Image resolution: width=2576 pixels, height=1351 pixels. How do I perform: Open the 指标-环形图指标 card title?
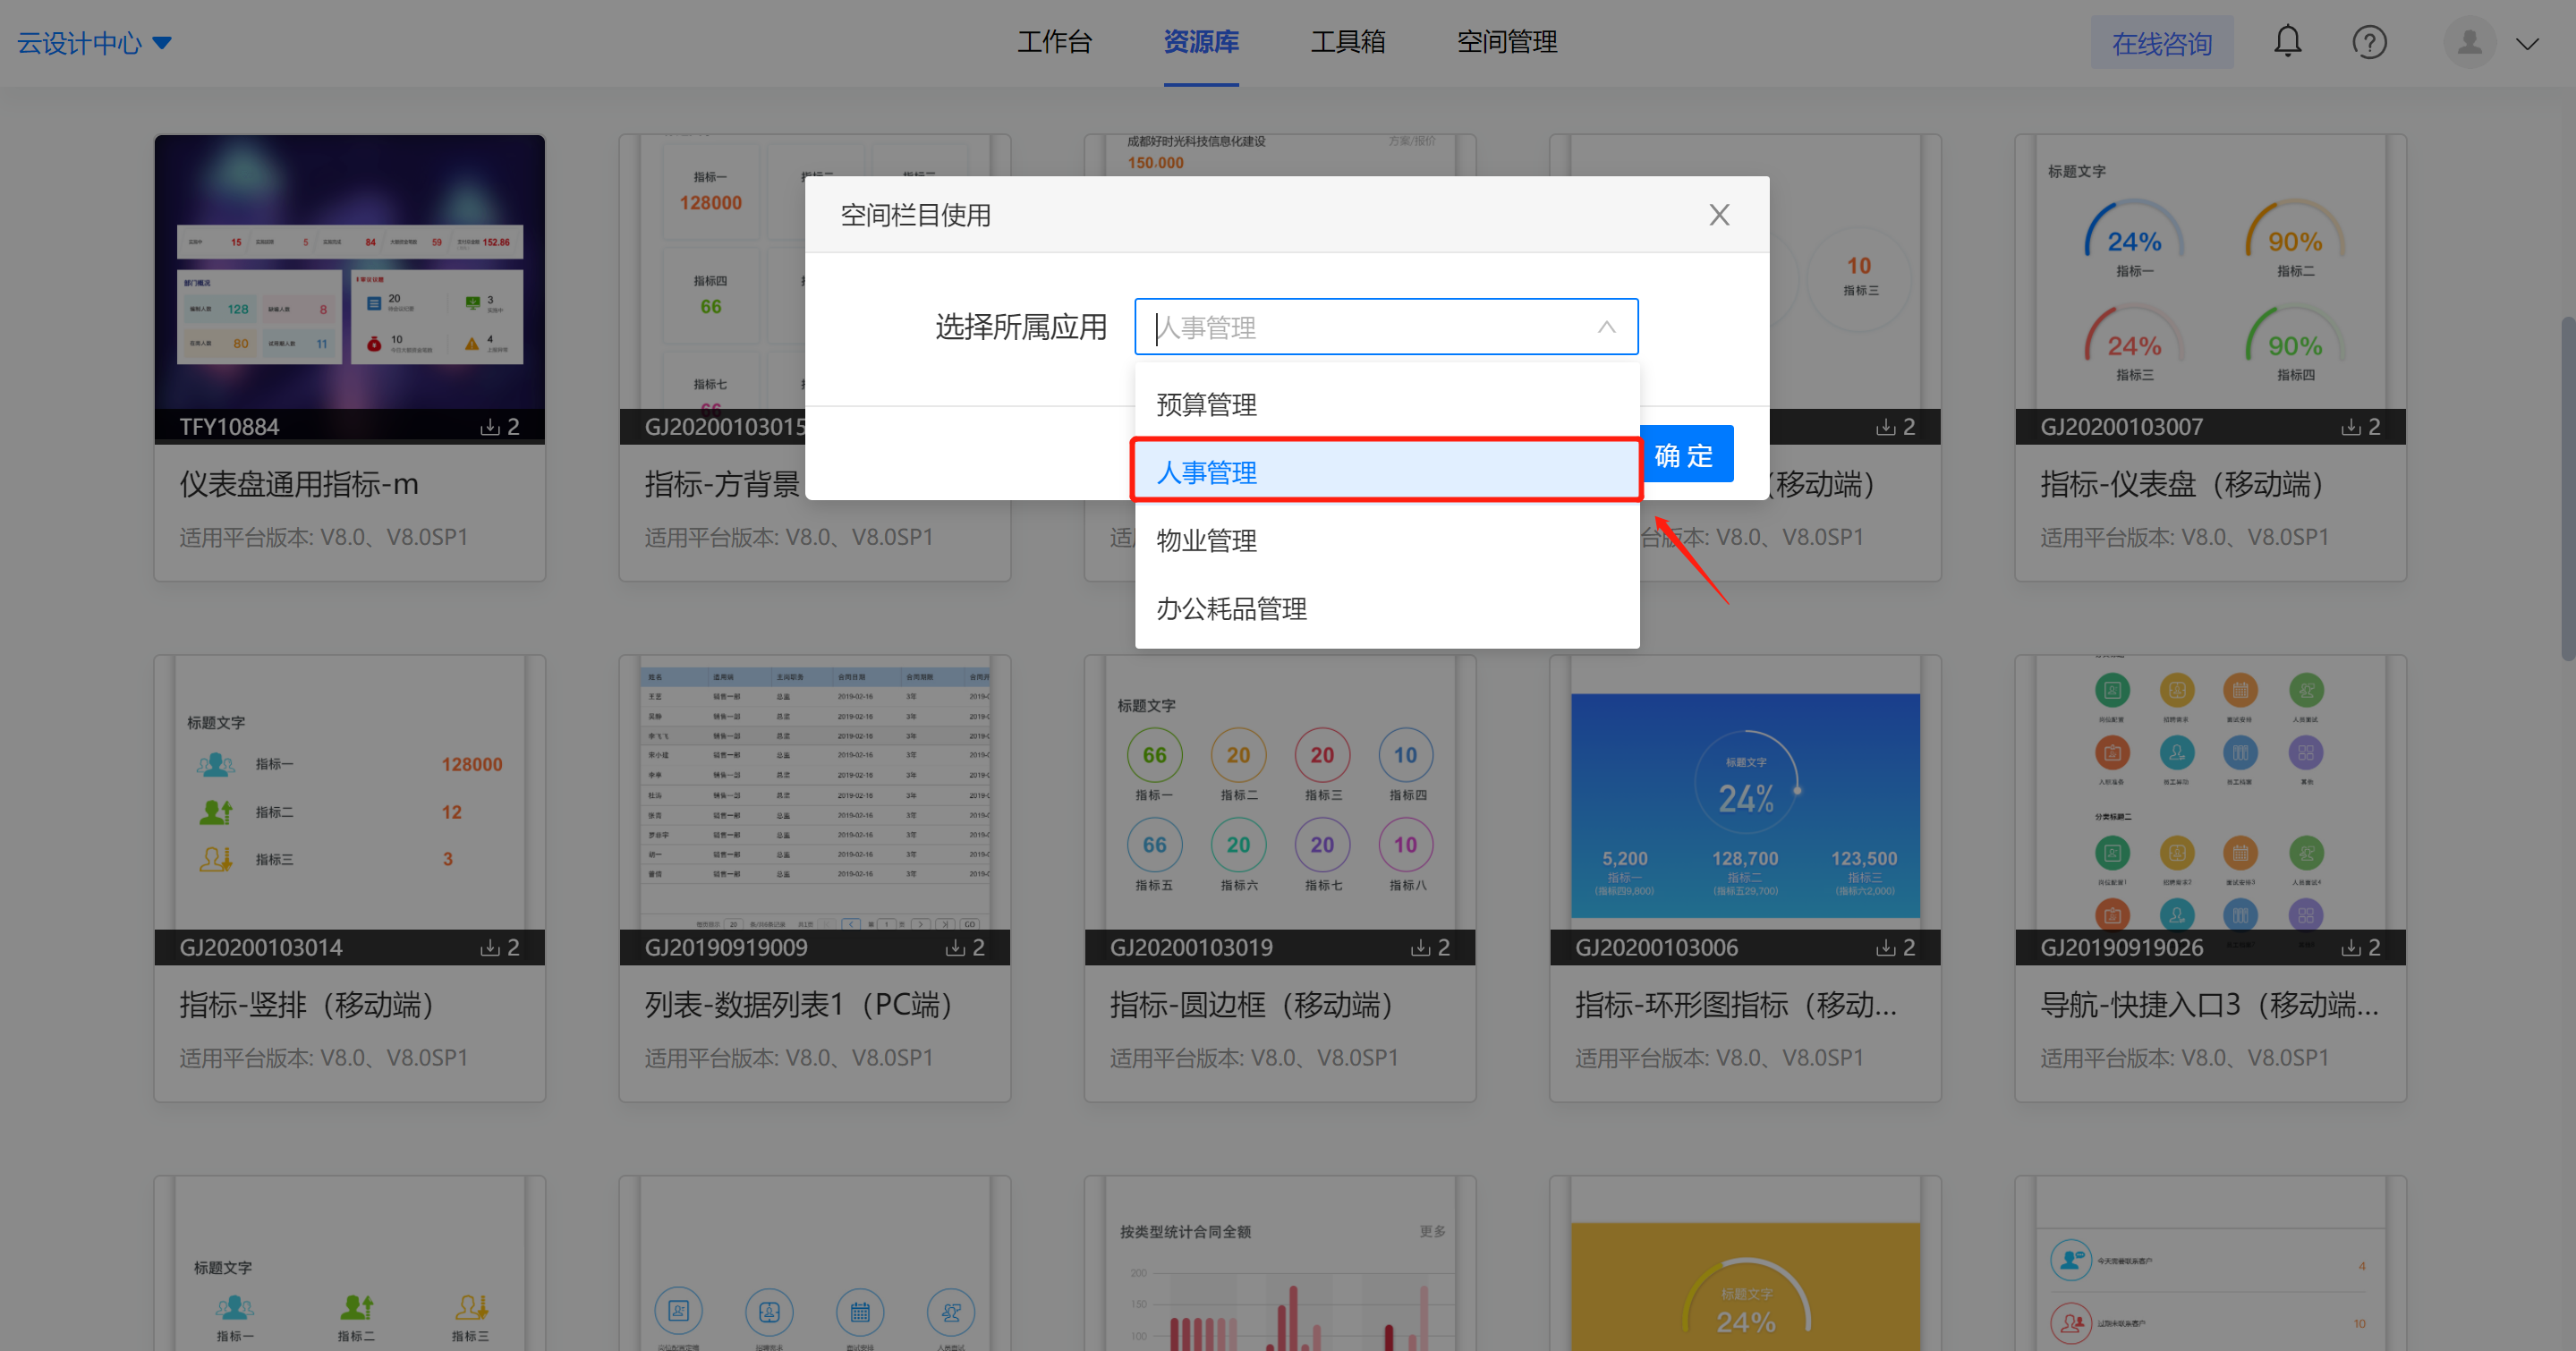click(1736, 1004)
